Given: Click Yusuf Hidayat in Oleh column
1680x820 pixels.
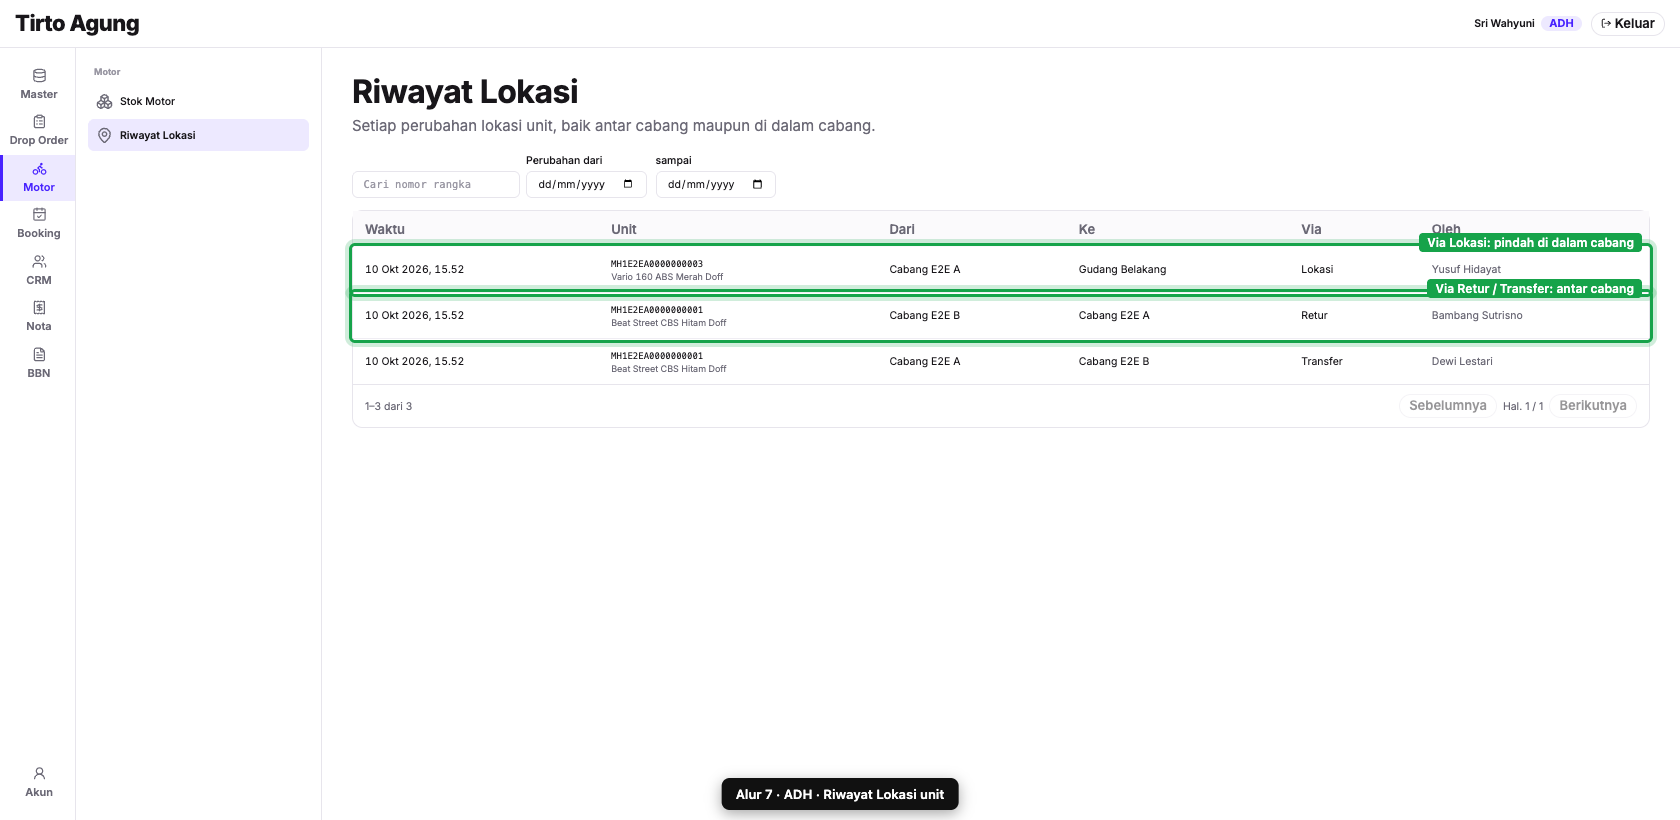Looking at the screenshot, I should click(1466, 269).
